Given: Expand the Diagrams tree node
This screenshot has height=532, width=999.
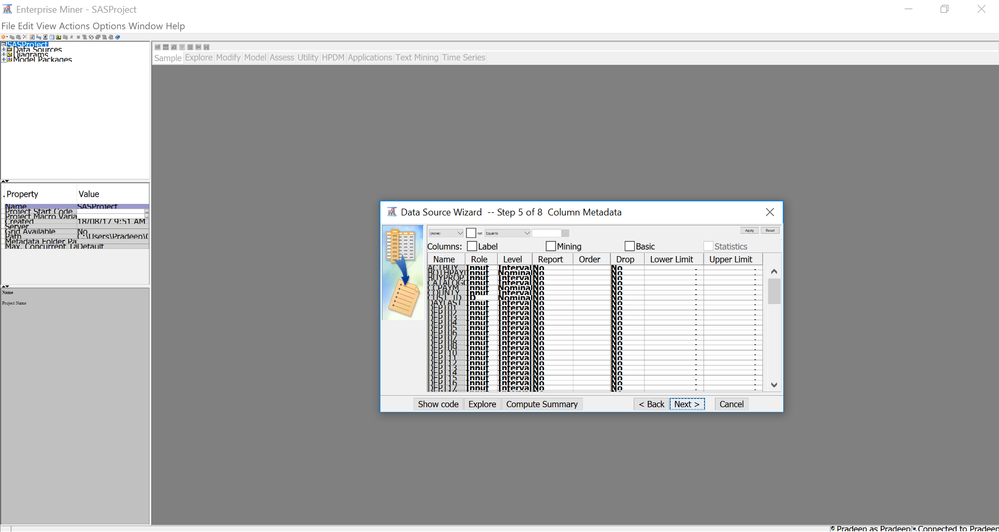Looking at the screenshot, I should pyautogui.click(x=4, y=54).
